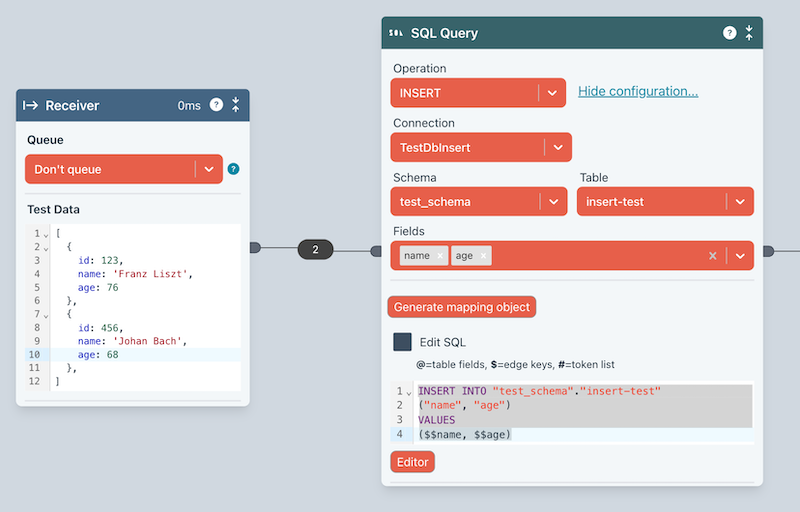
Task: Click the Hide configuration link
Action: click(638, 92)
